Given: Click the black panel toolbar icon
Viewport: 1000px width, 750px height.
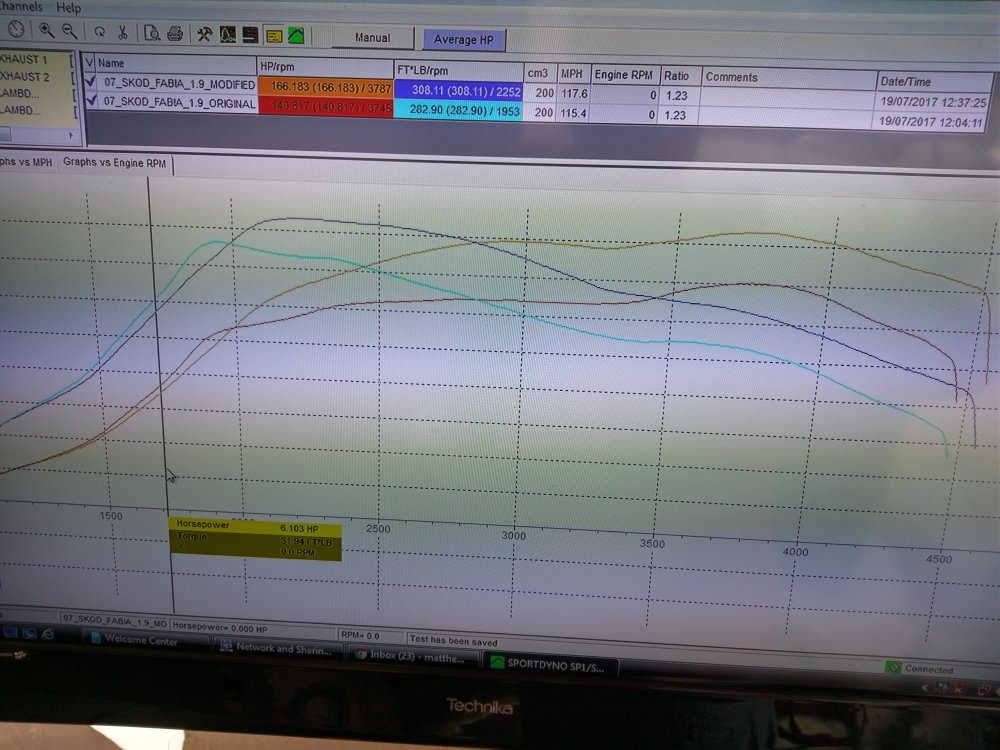Looking at the screenshot, I should click(250, 35).
